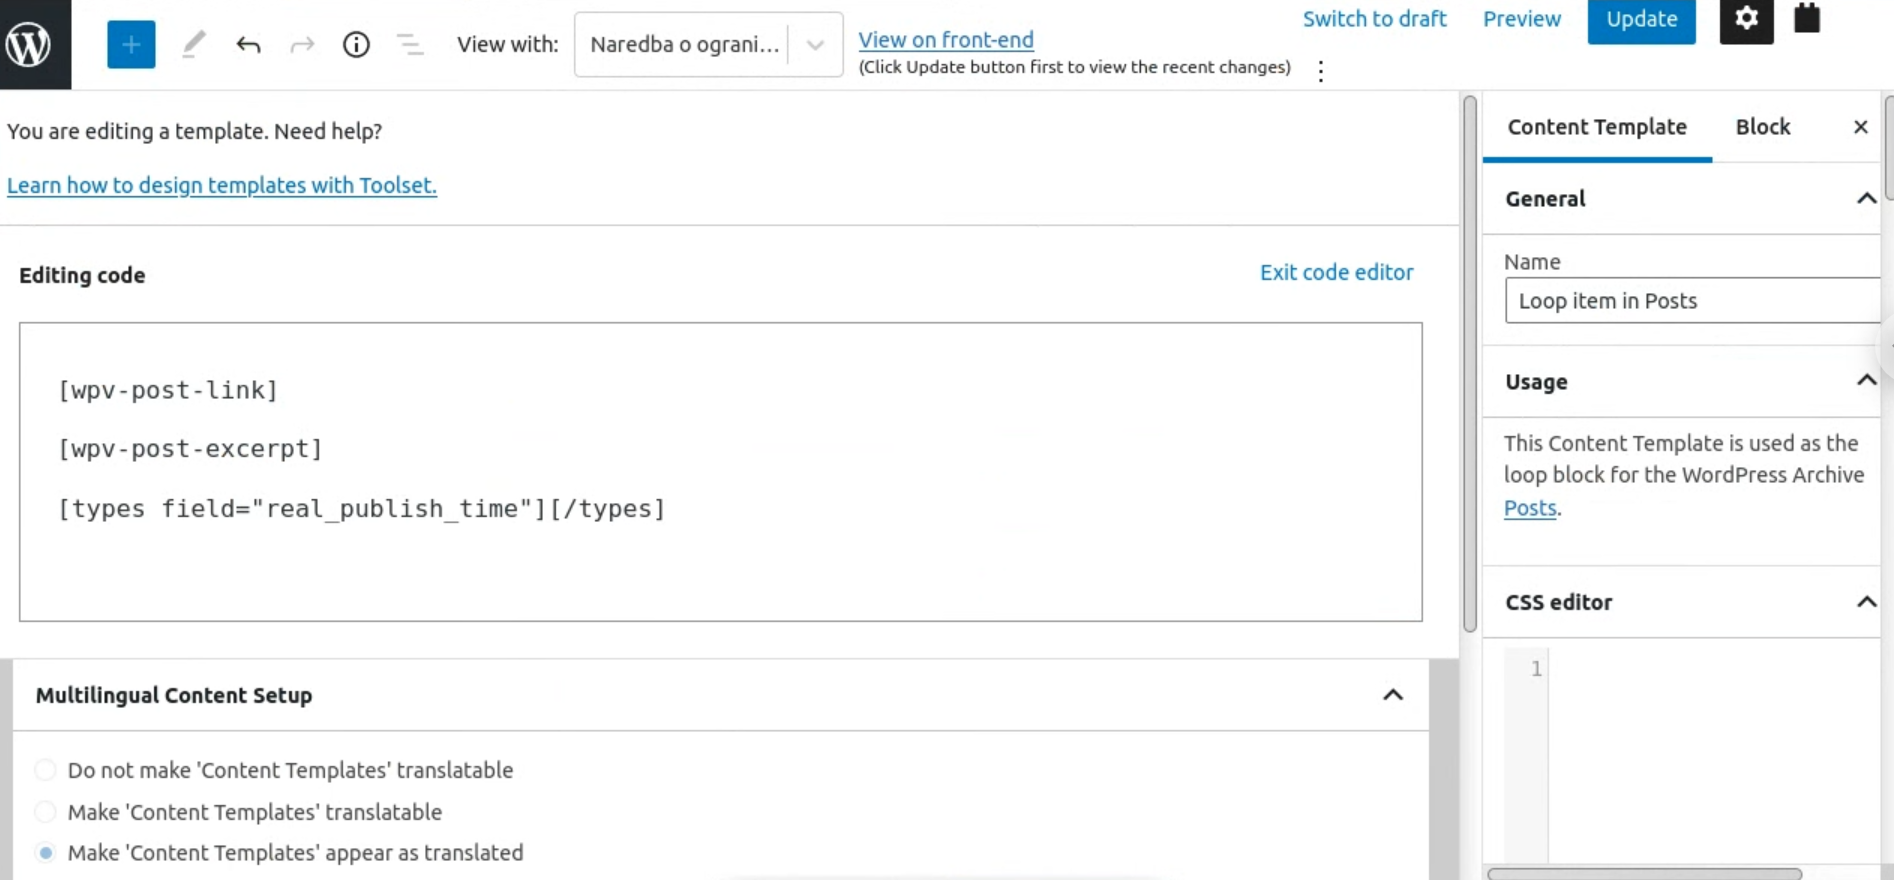Open the Toolset plugin icon

[x=1807, y=18]
